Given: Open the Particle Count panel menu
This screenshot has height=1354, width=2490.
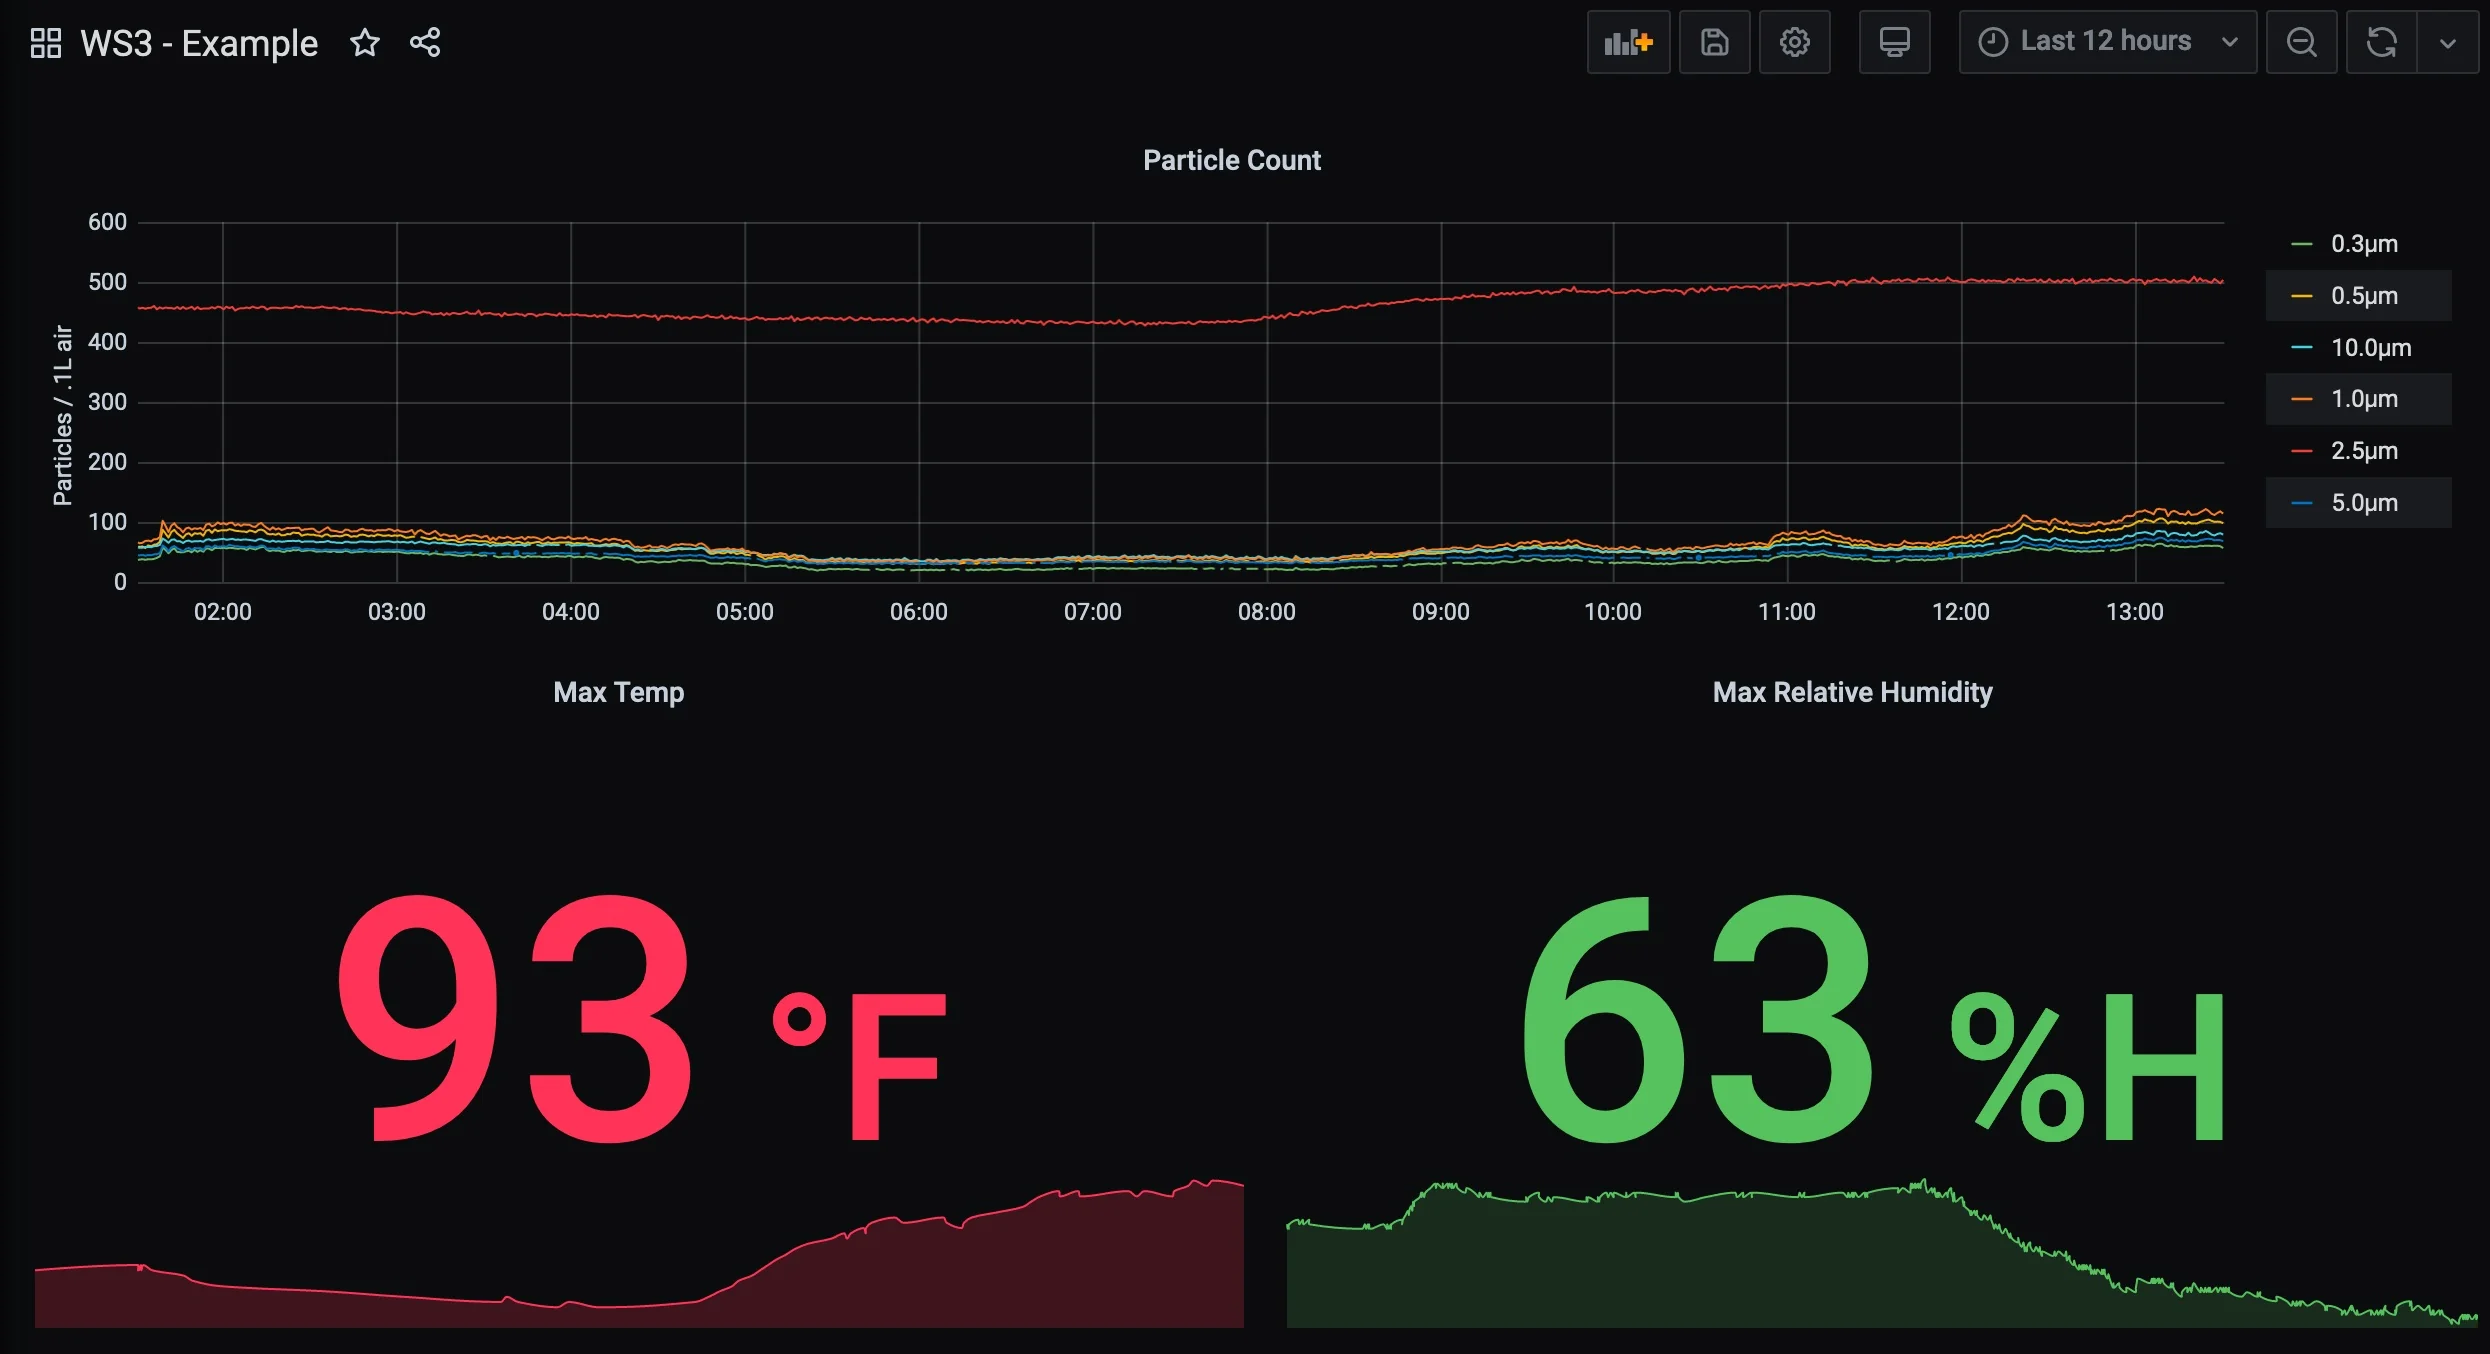Looking at the screenshot, I should [x=1232, y=159].
